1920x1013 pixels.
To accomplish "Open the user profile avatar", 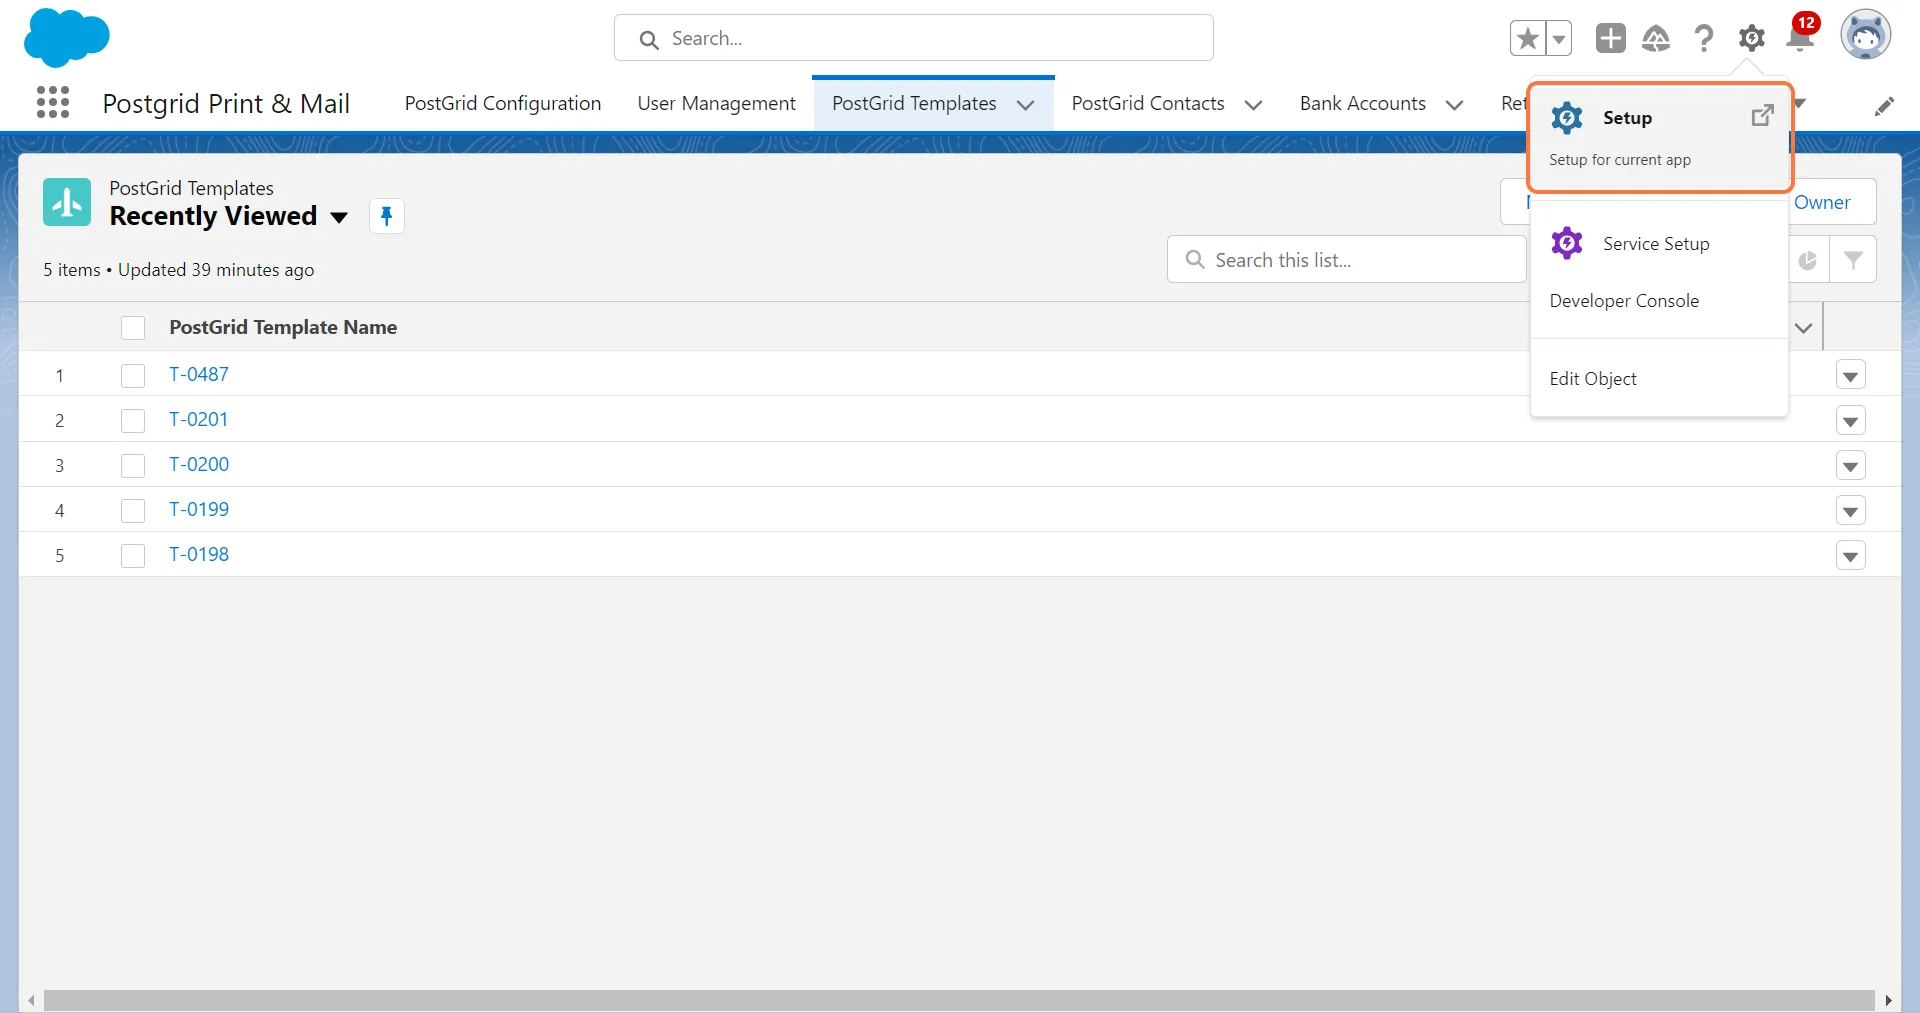I will coord(1865,37).
